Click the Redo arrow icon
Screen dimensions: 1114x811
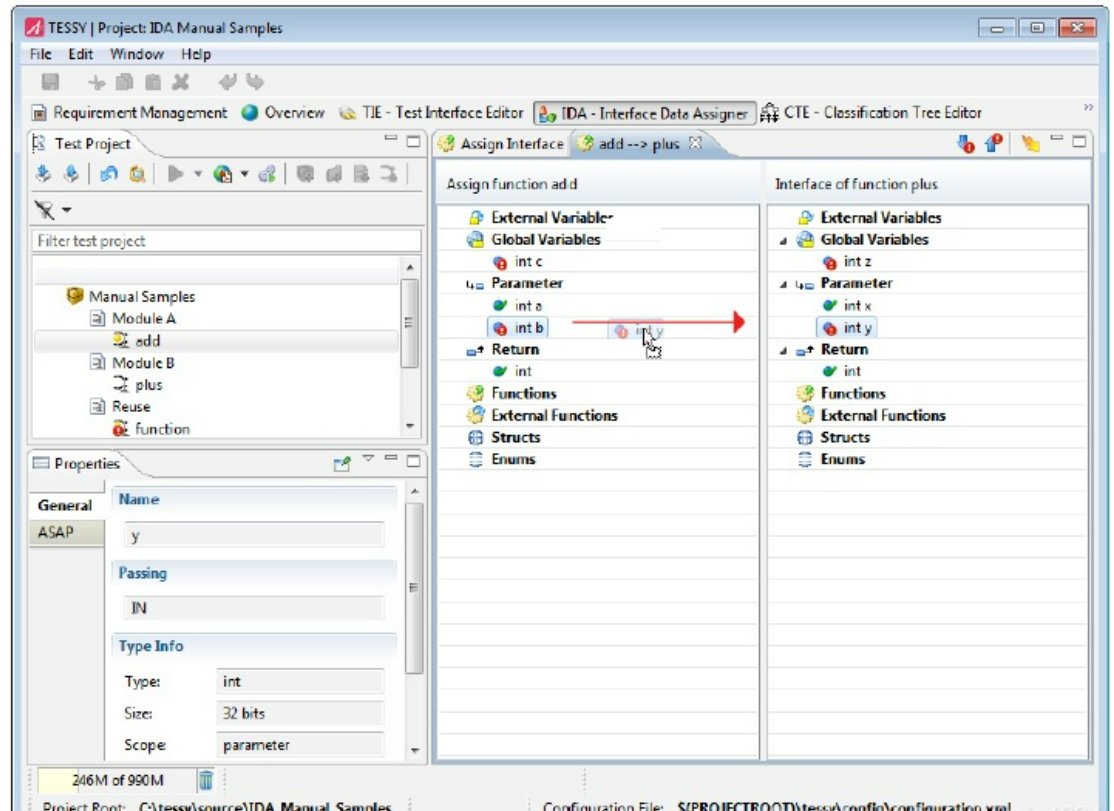click(255, 82)
